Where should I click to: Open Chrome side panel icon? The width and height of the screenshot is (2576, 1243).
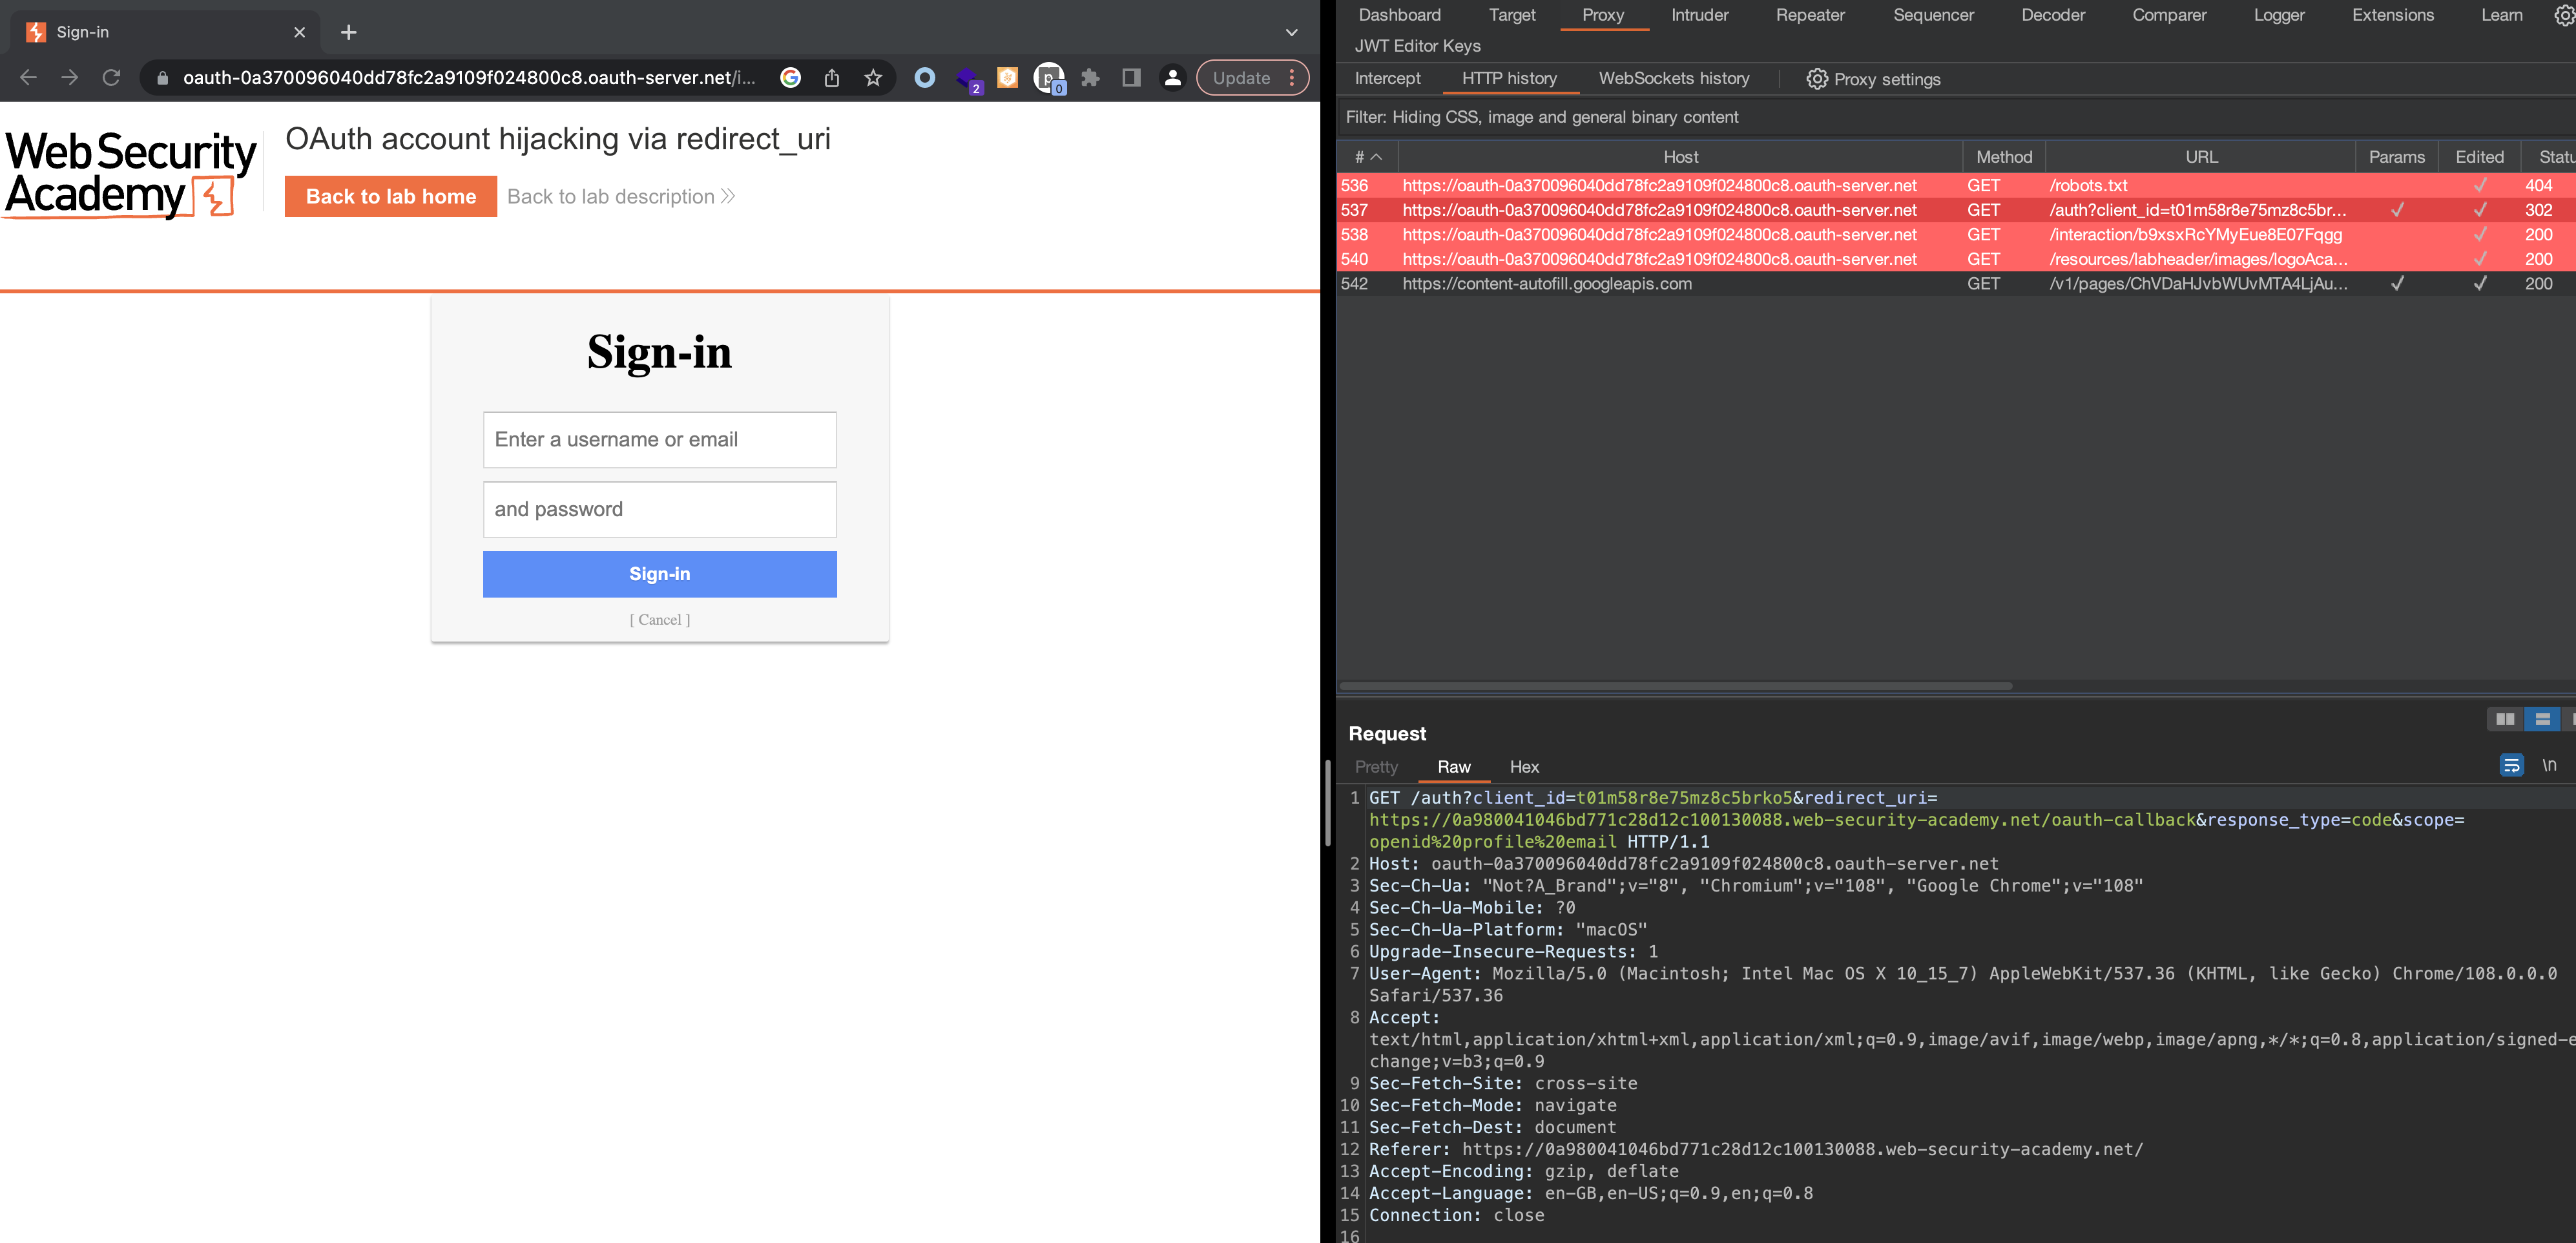pyautogui.click(x=1131, y=78)
